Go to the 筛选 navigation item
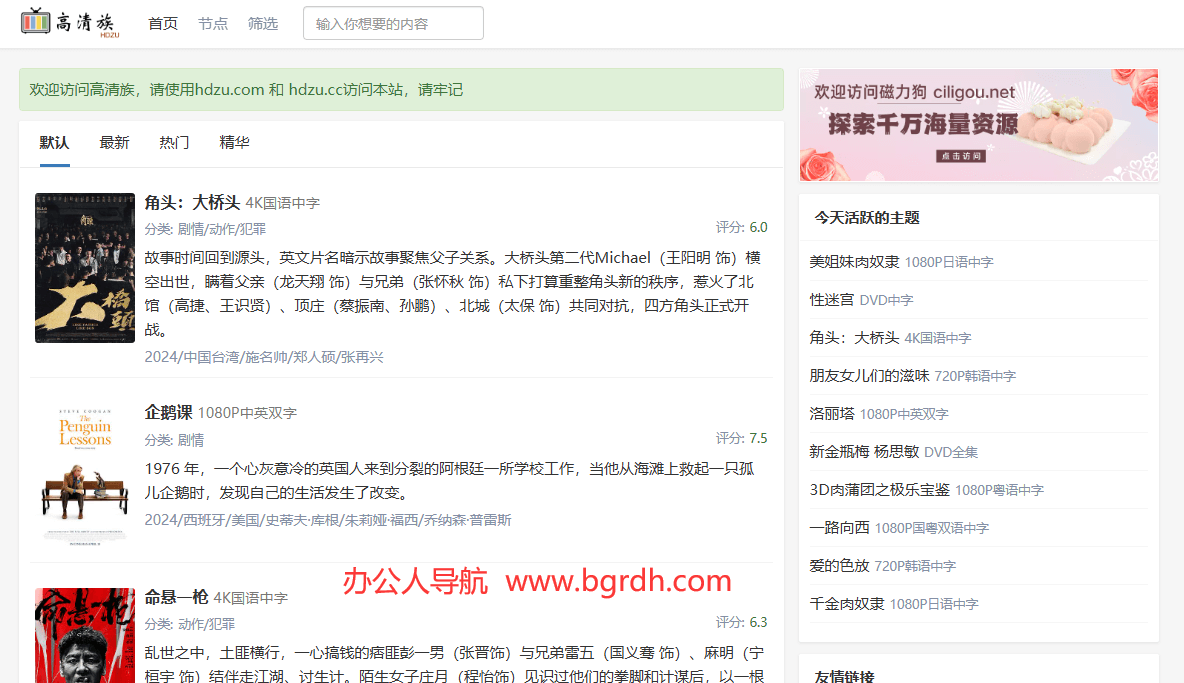This screenshot has height=683, width=1184. (x=263, y=23)
